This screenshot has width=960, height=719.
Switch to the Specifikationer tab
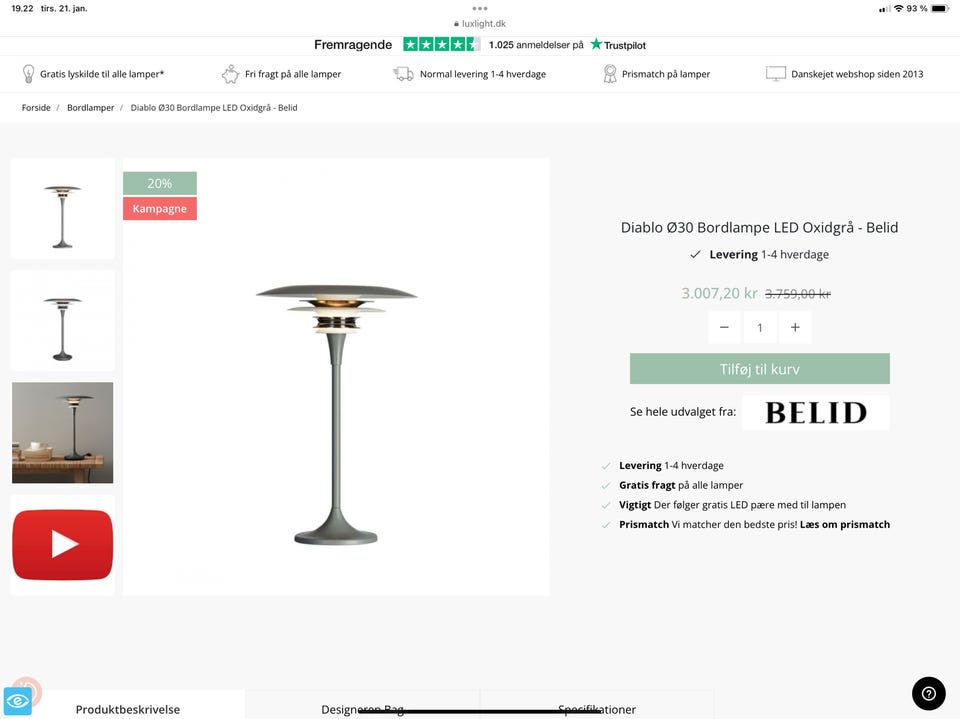coord(596,708)
